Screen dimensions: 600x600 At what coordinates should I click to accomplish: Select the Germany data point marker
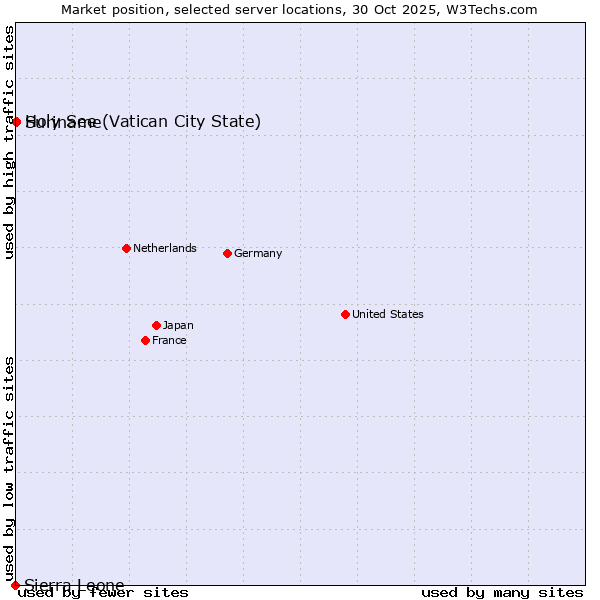[x=227, y=253]
